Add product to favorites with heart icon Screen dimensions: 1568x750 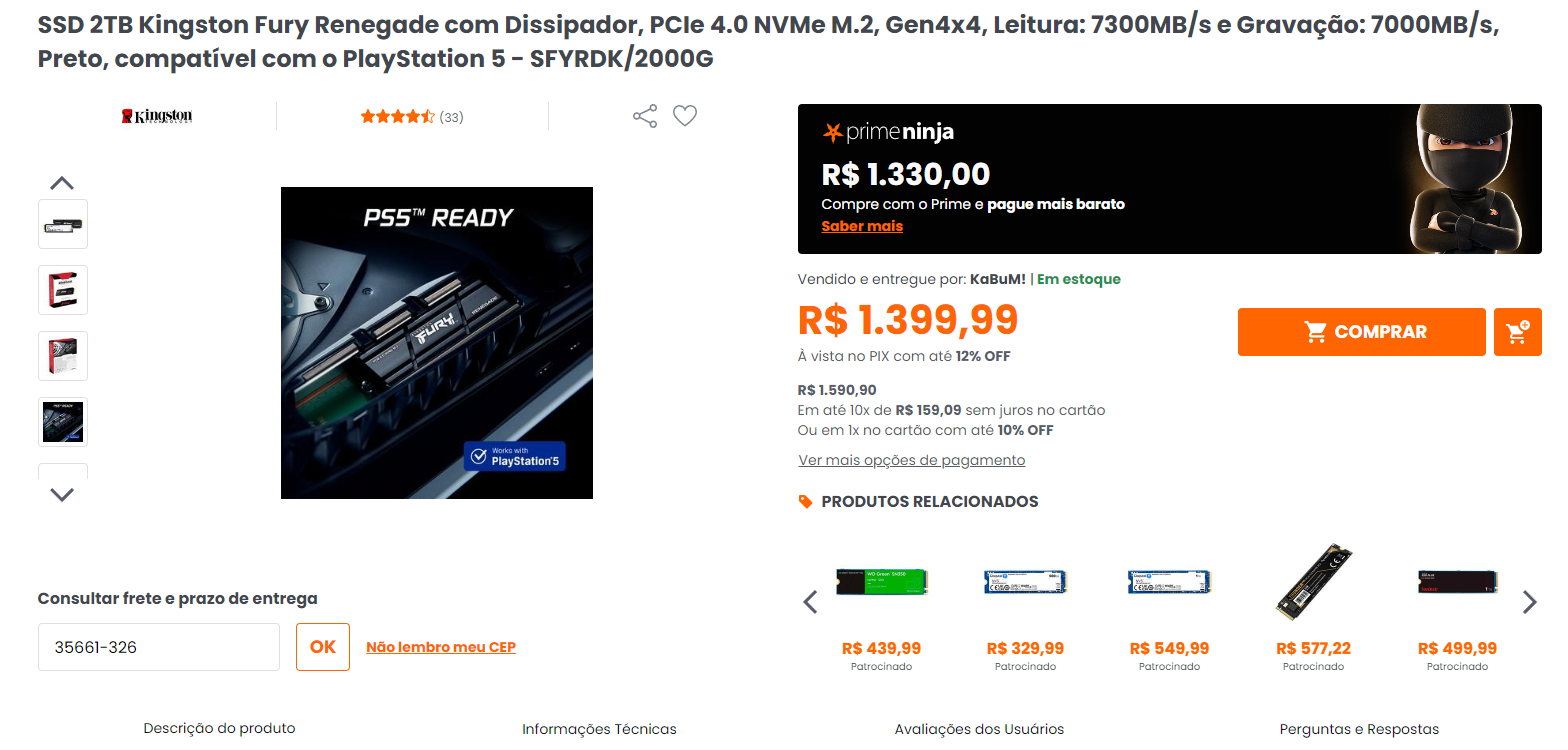coord(685,116)
